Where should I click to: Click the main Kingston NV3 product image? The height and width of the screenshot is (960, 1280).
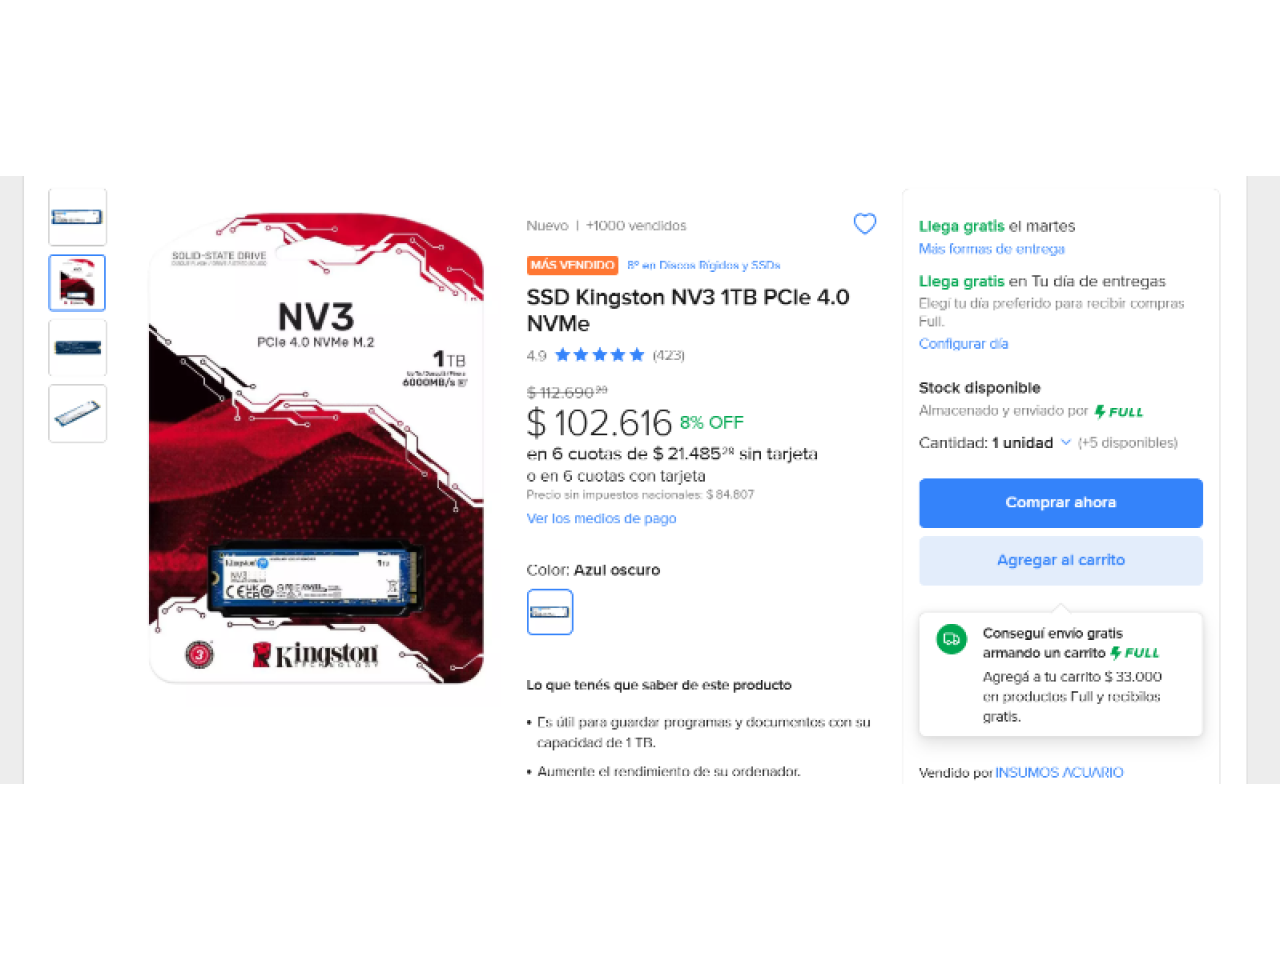(316, 448)
